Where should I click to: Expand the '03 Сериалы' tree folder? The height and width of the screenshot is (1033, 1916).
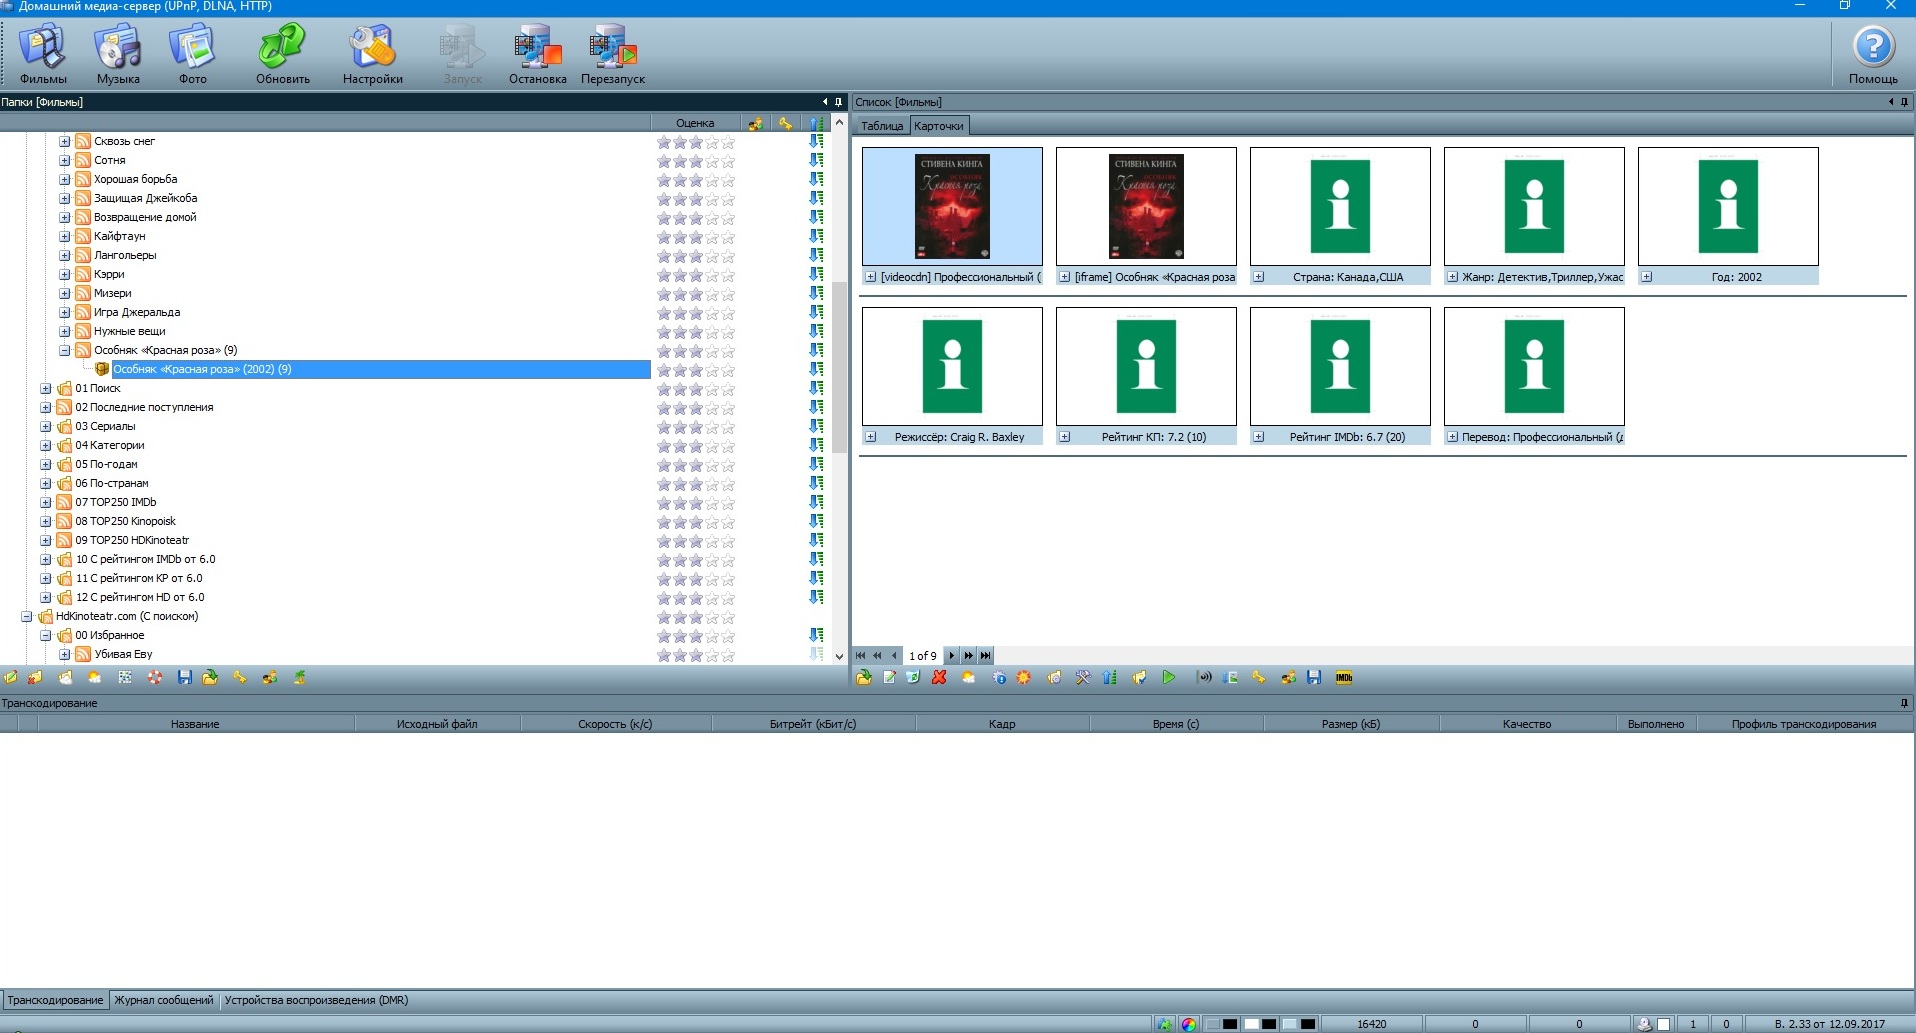pyautogui.click(x=46, y=426)
